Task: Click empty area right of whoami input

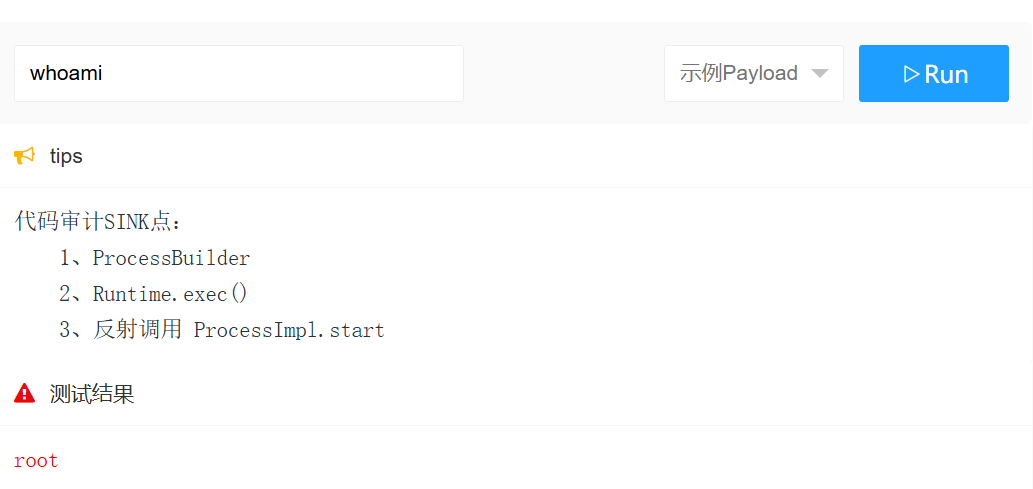Action: click(563, 73)
